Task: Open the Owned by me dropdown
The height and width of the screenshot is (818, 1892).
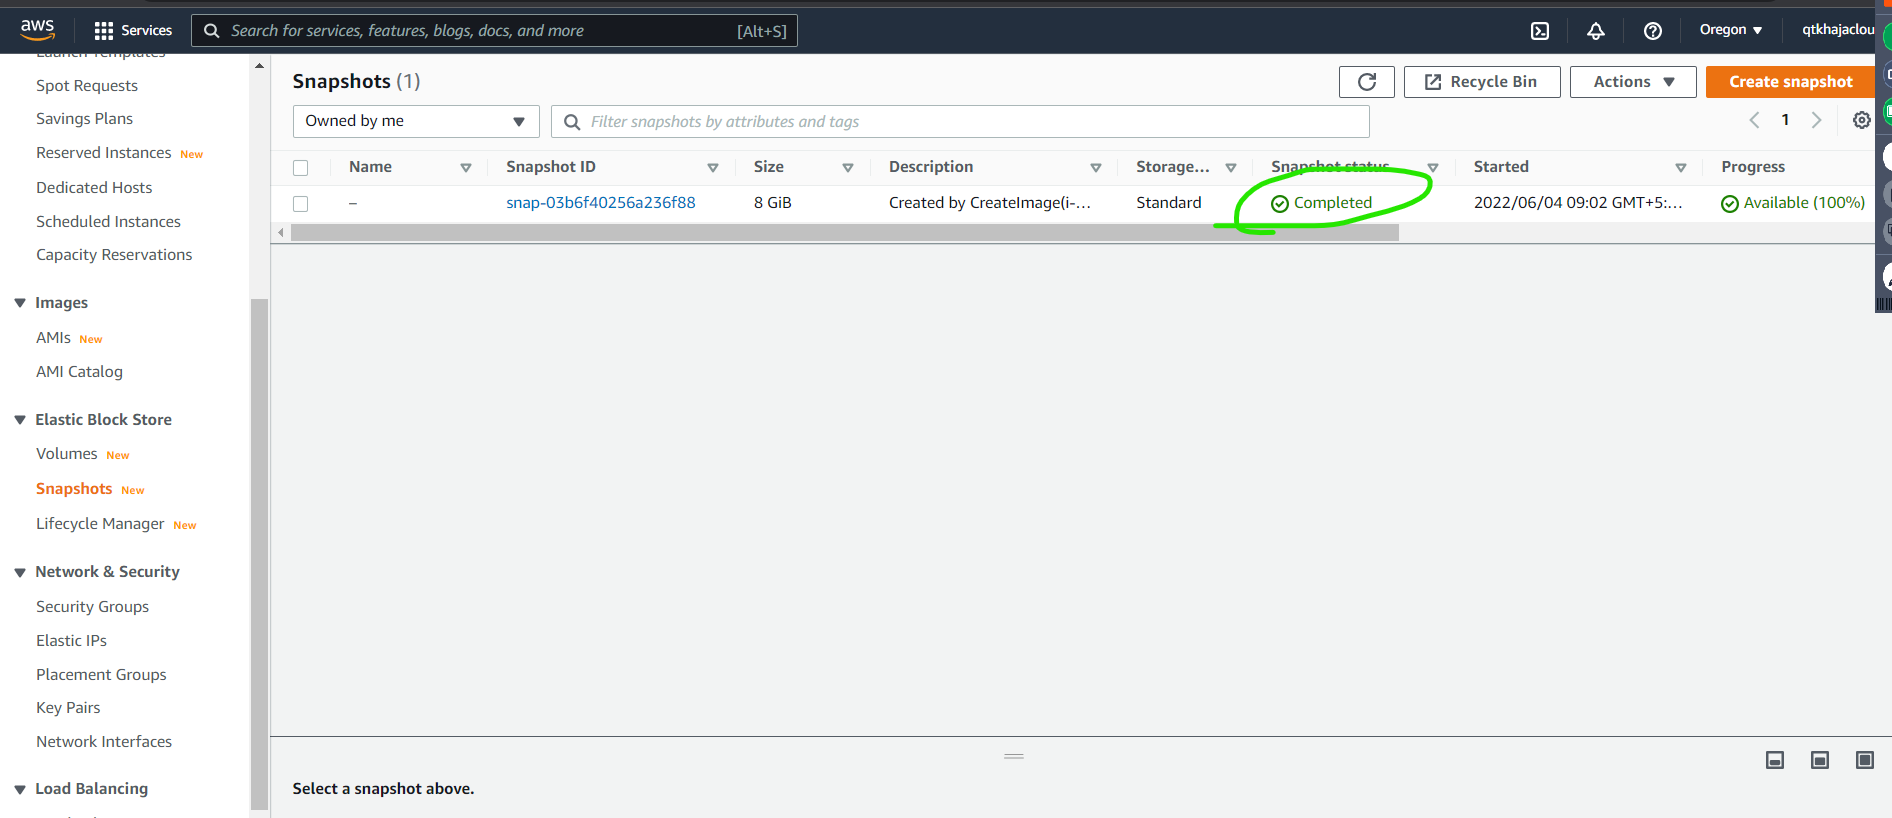Action: coord(415,122)
